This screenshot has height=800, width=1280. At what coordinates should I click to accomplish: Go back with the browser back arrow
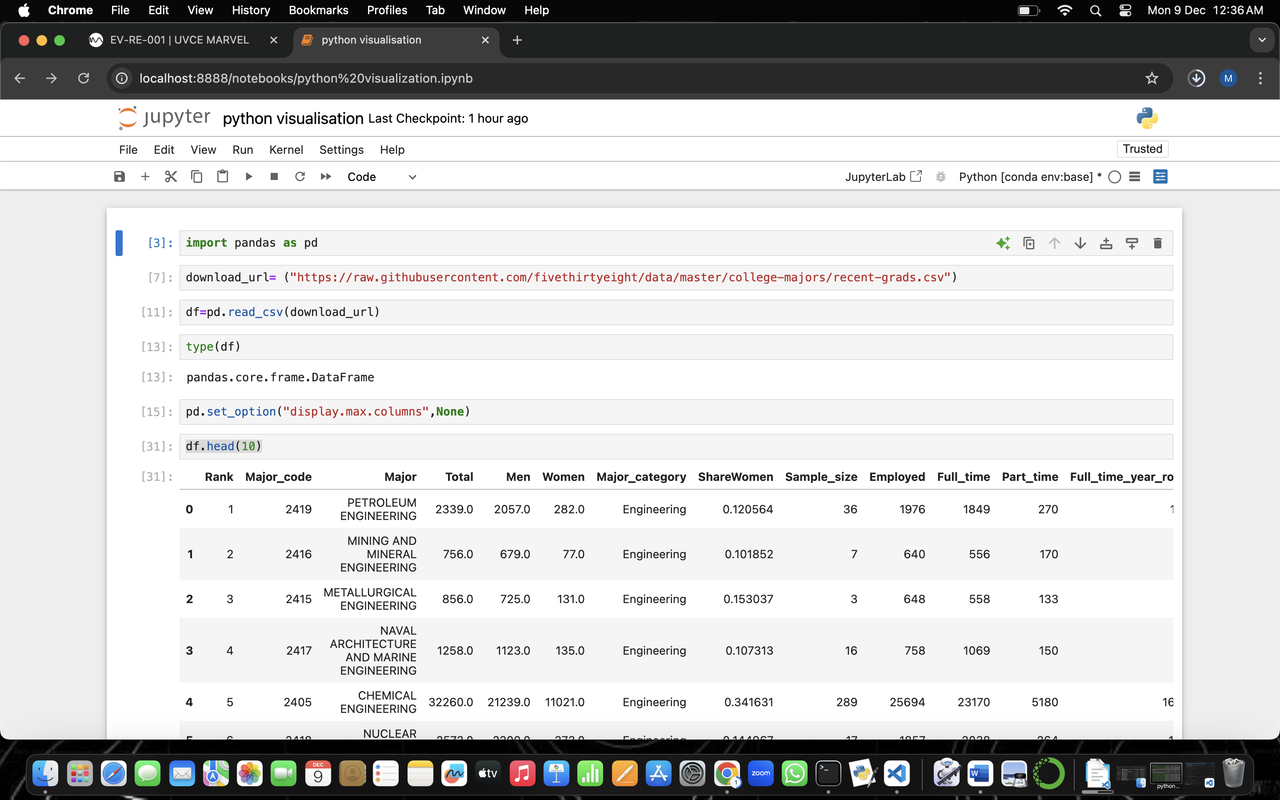pos(20,78)
